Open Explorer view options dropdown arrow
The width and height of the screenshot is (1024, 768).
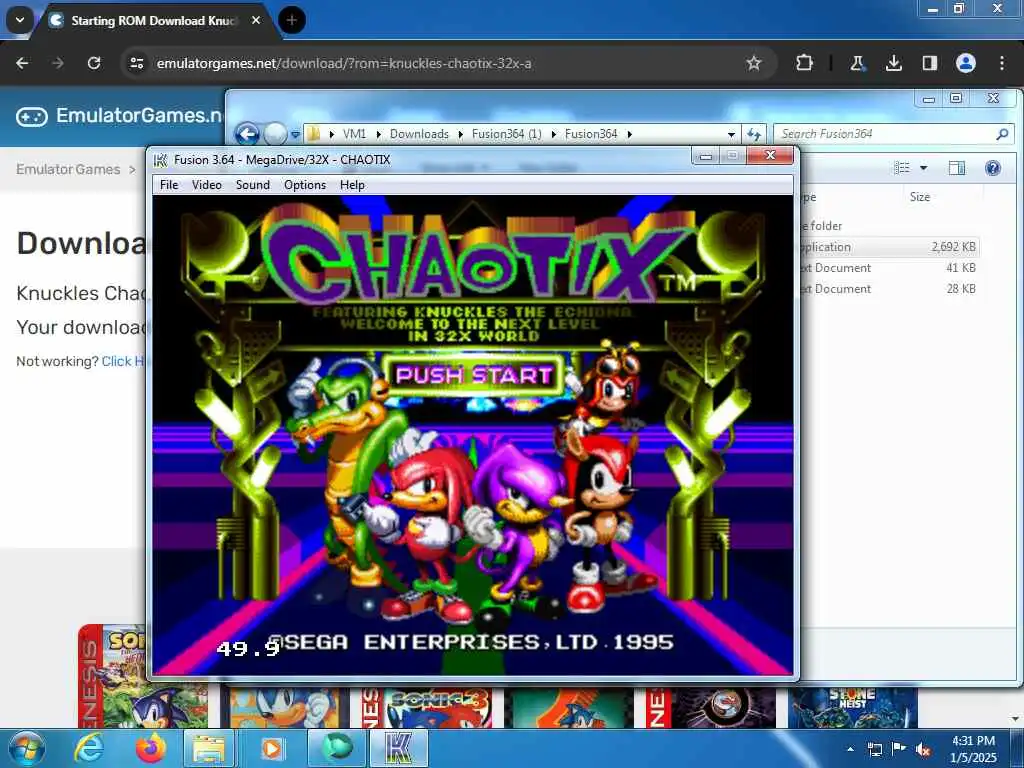[x=923, y=168]
